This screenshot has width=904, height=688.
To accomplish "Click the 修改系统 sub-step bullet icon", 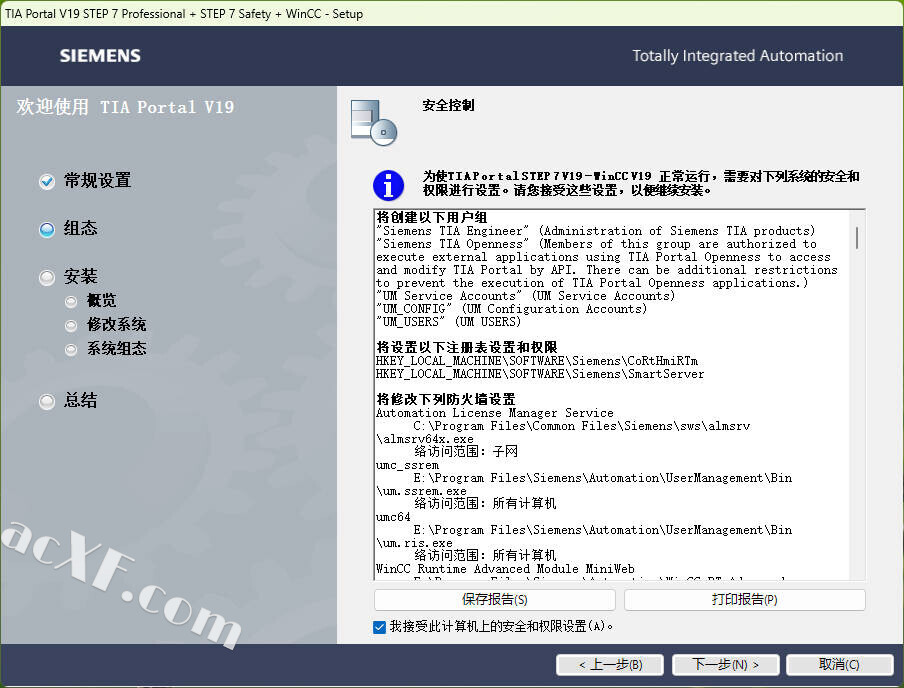I will click(71, 325).
